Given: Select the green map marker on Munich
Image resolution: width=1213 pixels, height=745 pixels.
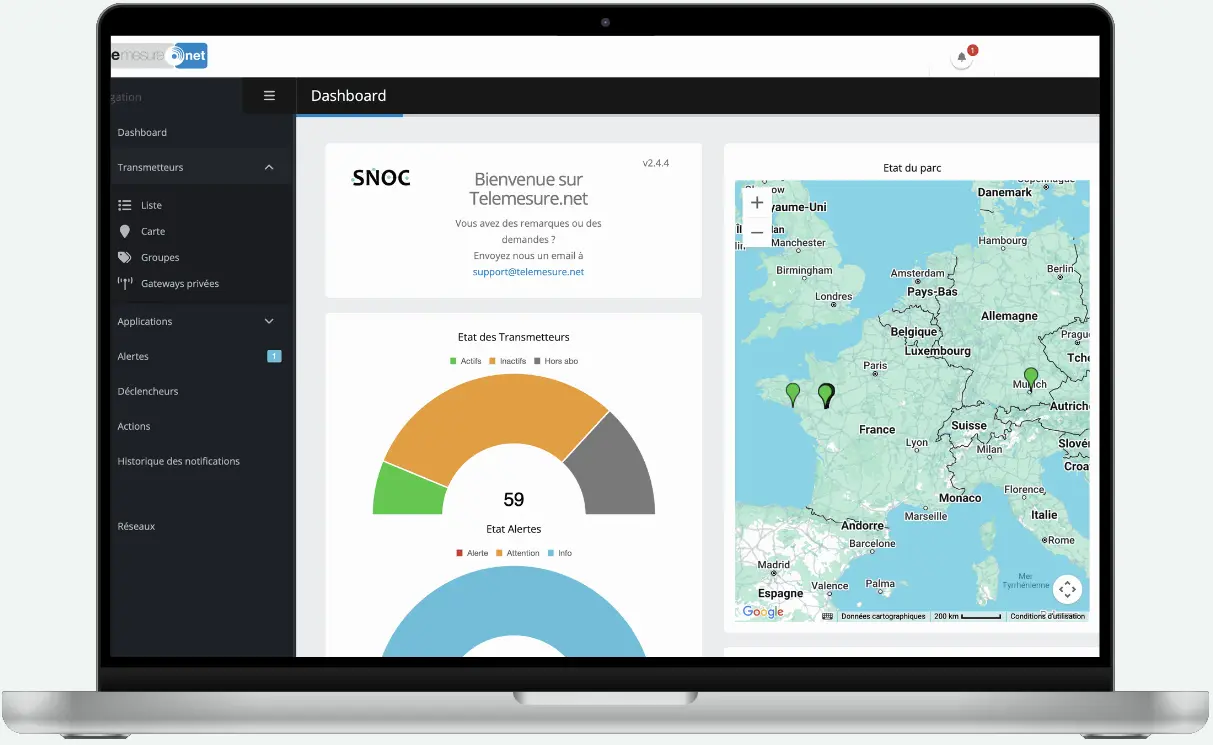Looking at the screenshot, I should [x=1030, y=379].
